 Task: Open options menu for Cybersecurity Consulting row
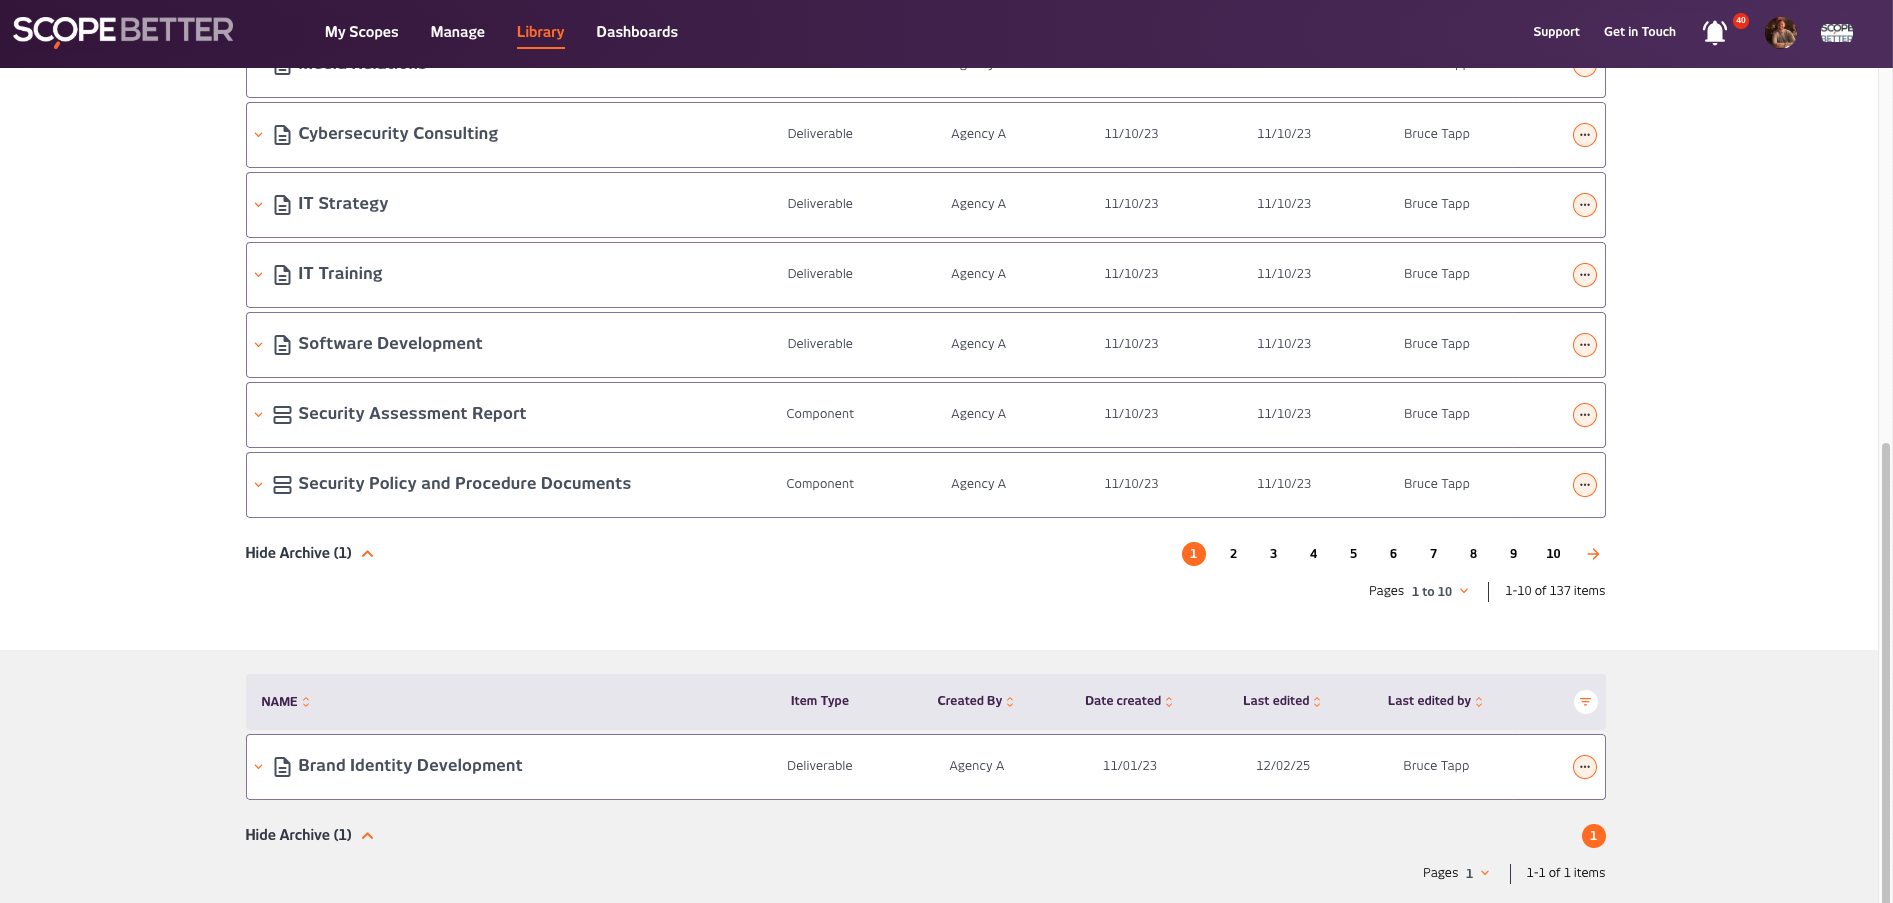click(x=1584, y=135)
